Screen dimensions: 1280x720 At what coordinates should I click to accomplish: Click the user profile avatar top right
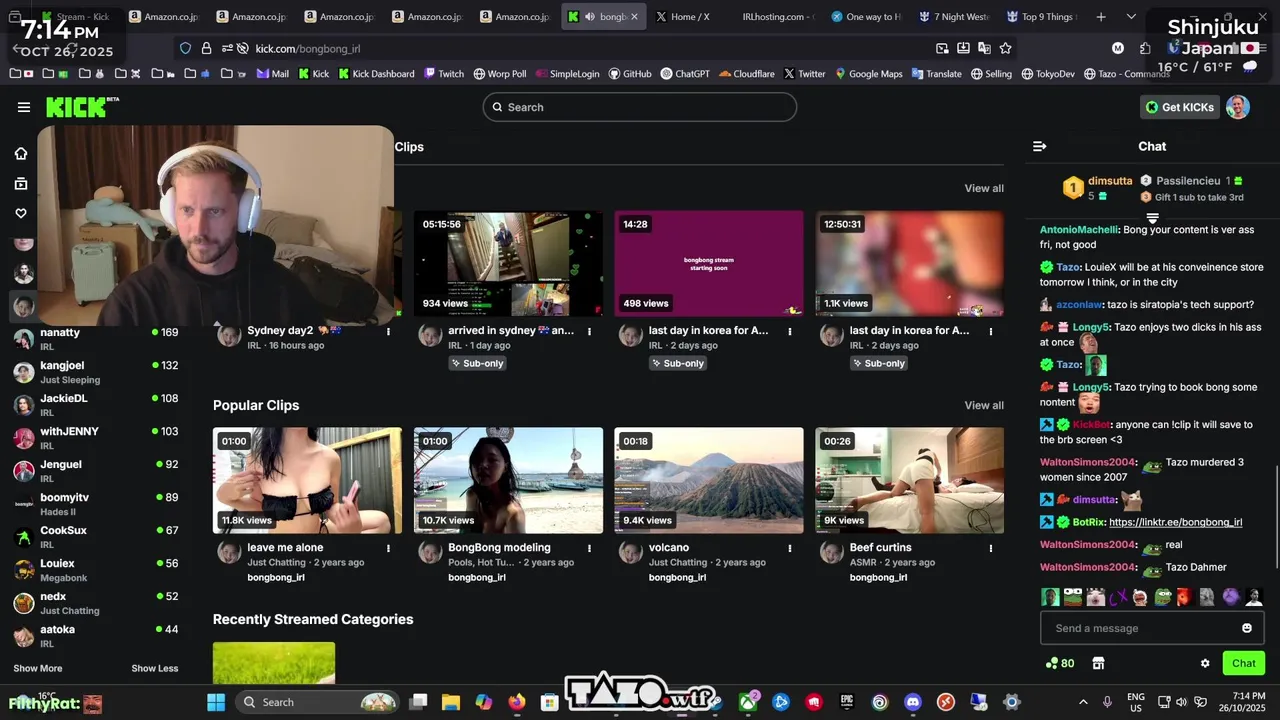(1238, 107)
